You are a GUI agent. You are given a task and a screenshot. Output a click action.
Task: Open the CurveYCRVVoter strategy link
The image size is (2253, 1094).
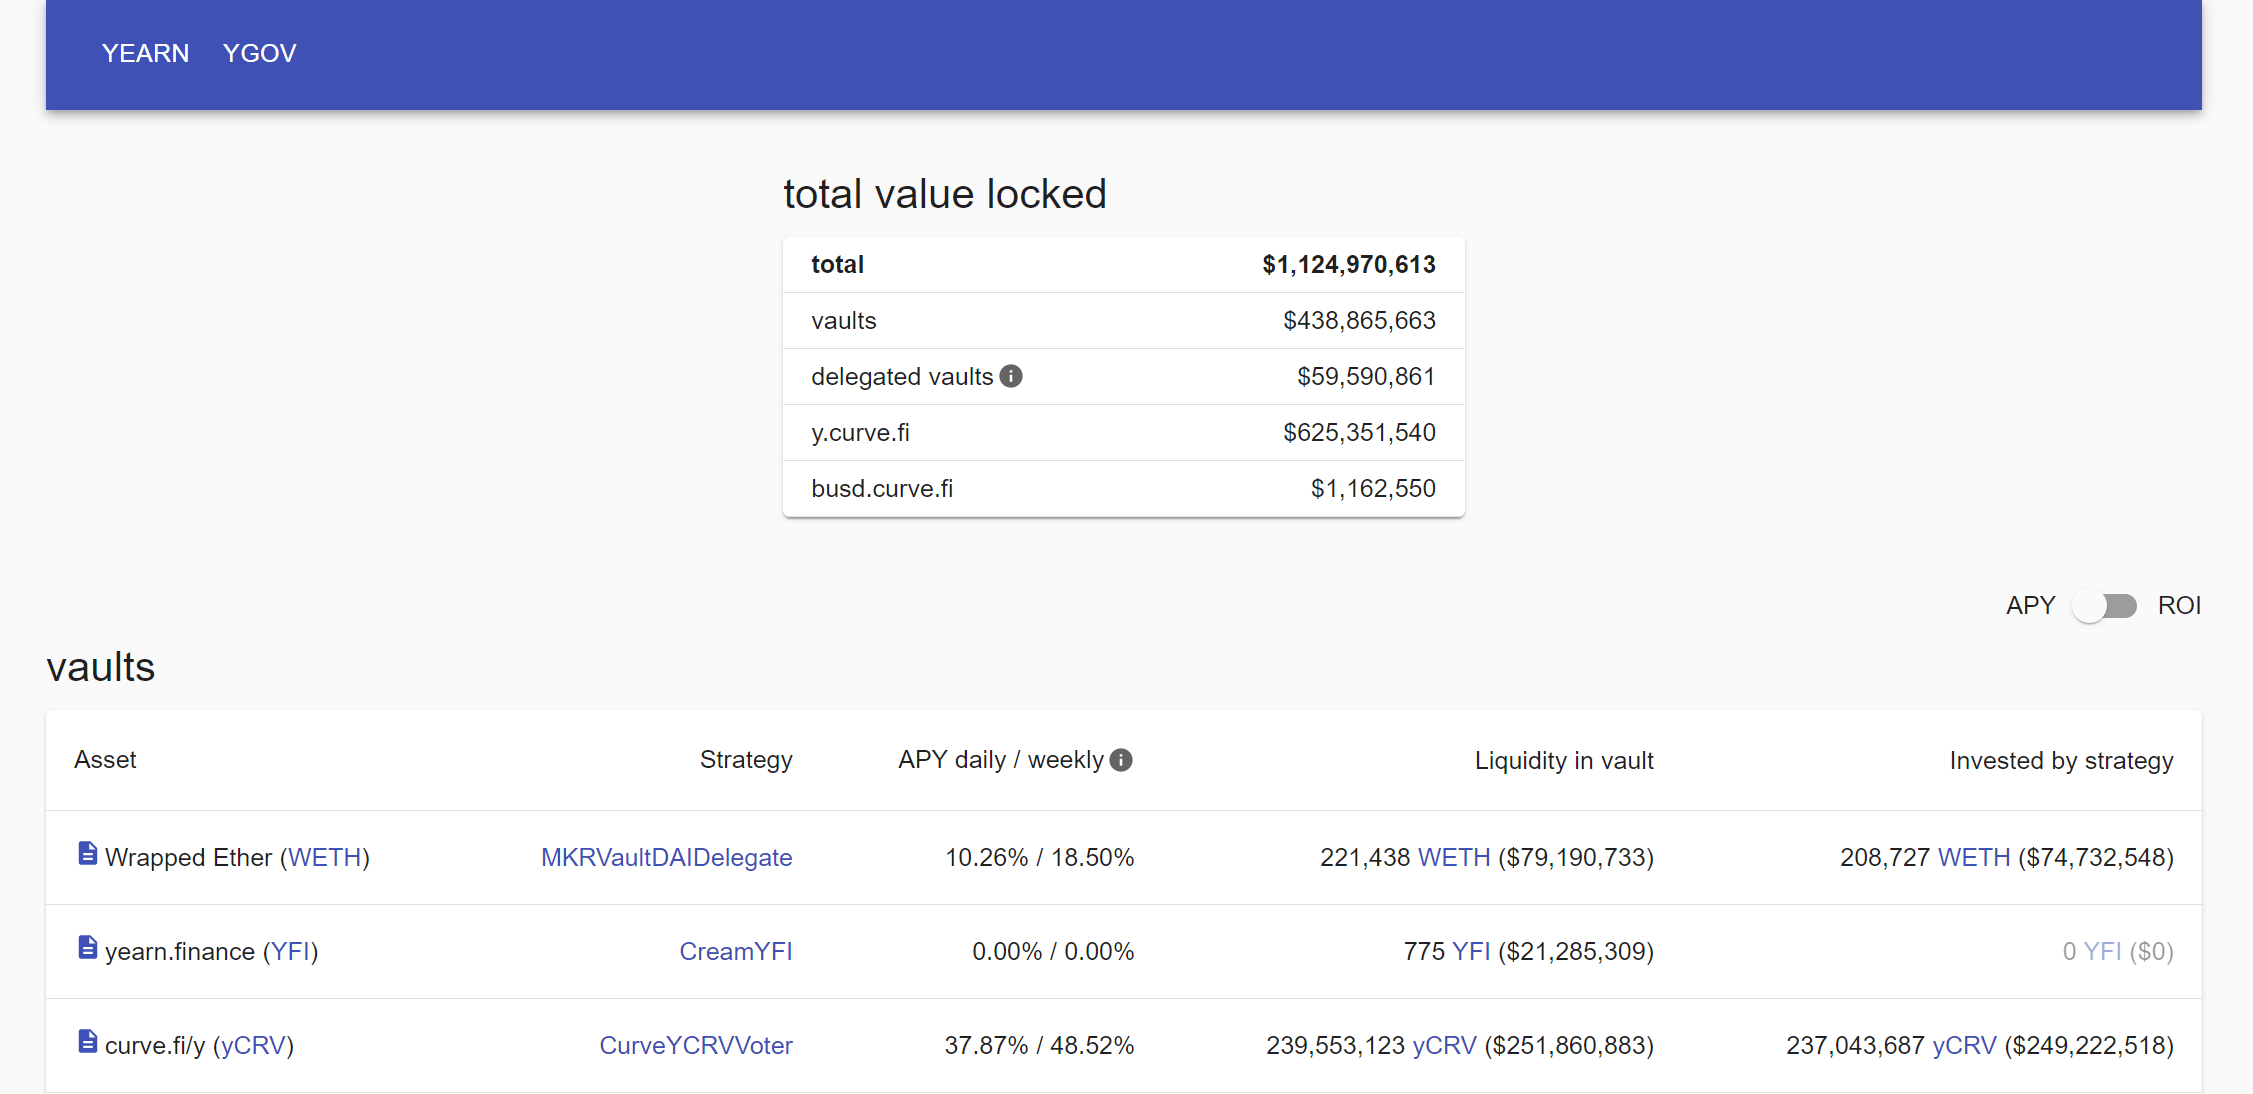click(695, 1046)
